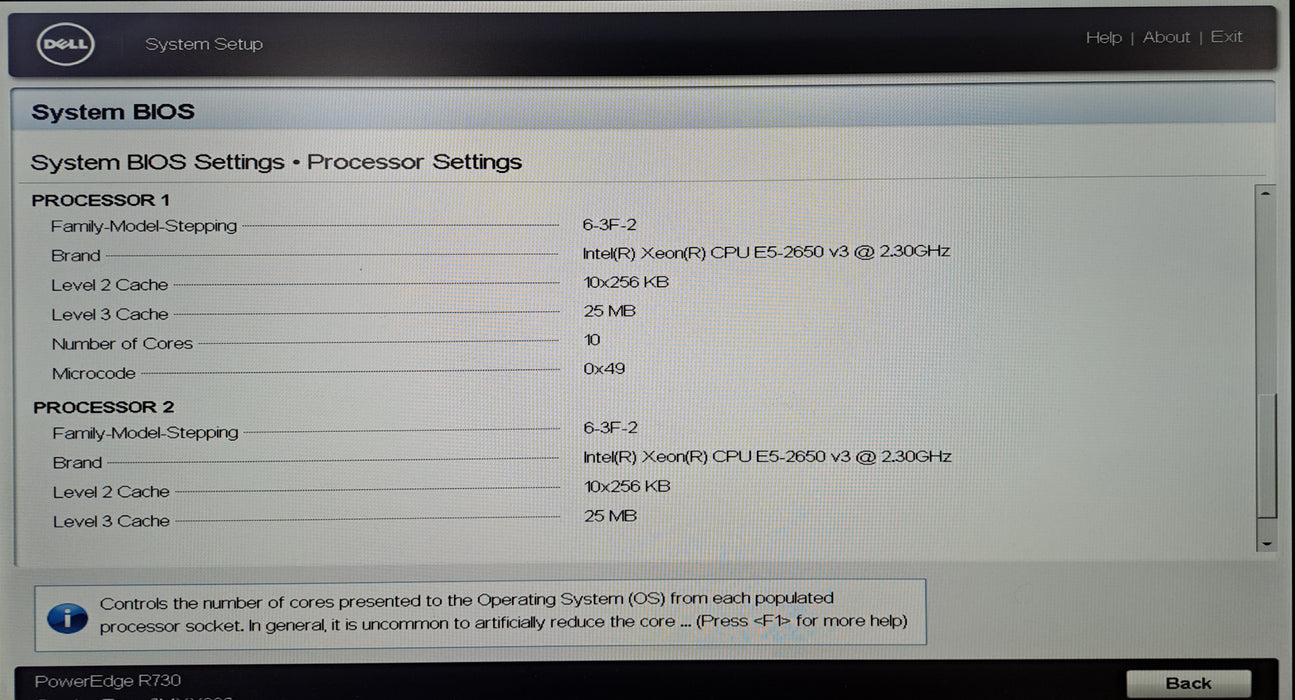Click the Processor 1 Brand label

(76, 255)
